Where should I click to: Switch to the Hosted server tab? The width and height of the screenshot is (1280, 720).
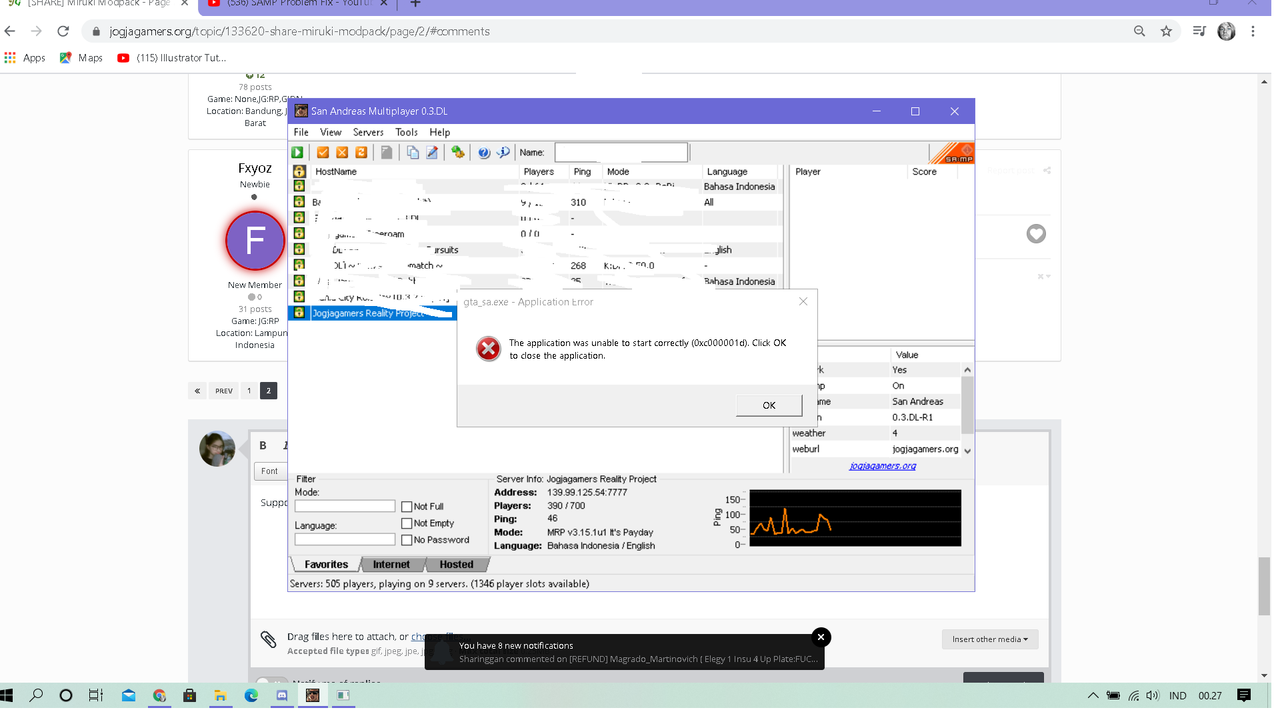pyautogui.click(x=456, y=564)
